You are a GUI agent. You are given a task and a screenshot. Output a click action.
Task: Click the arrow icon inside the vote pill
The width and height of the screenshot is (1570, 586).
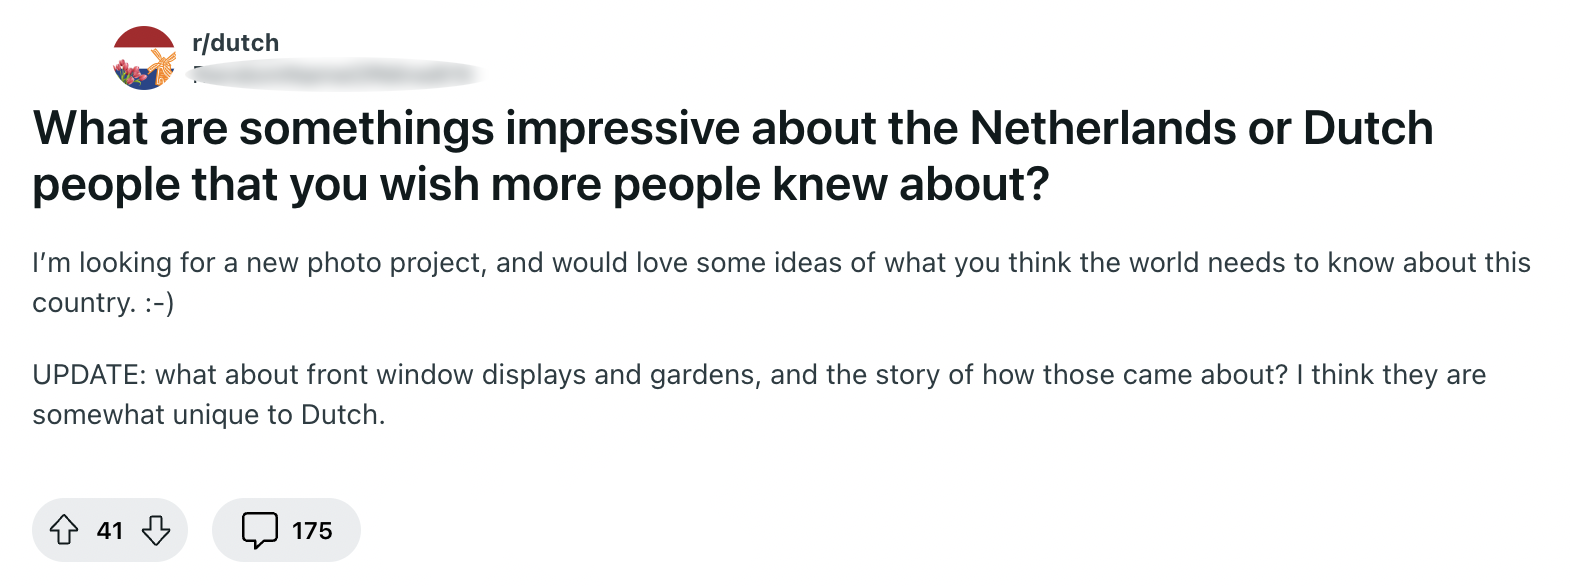click(66, 530)
